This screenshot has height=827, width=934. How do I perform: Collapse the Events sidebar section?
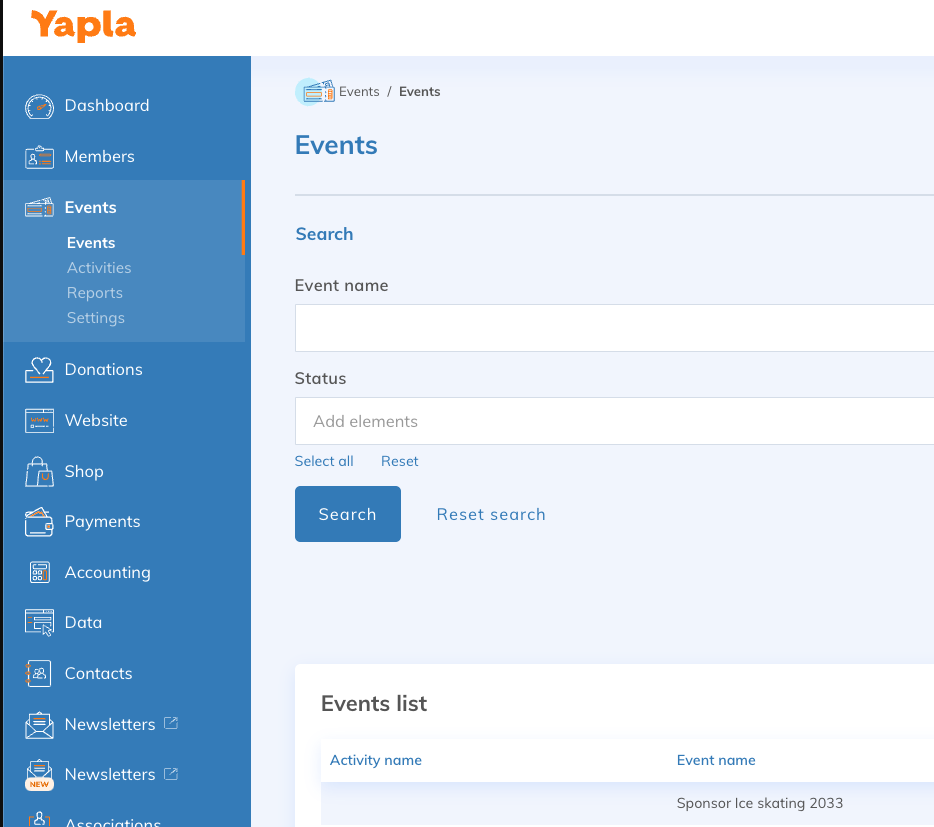point(91,207)
